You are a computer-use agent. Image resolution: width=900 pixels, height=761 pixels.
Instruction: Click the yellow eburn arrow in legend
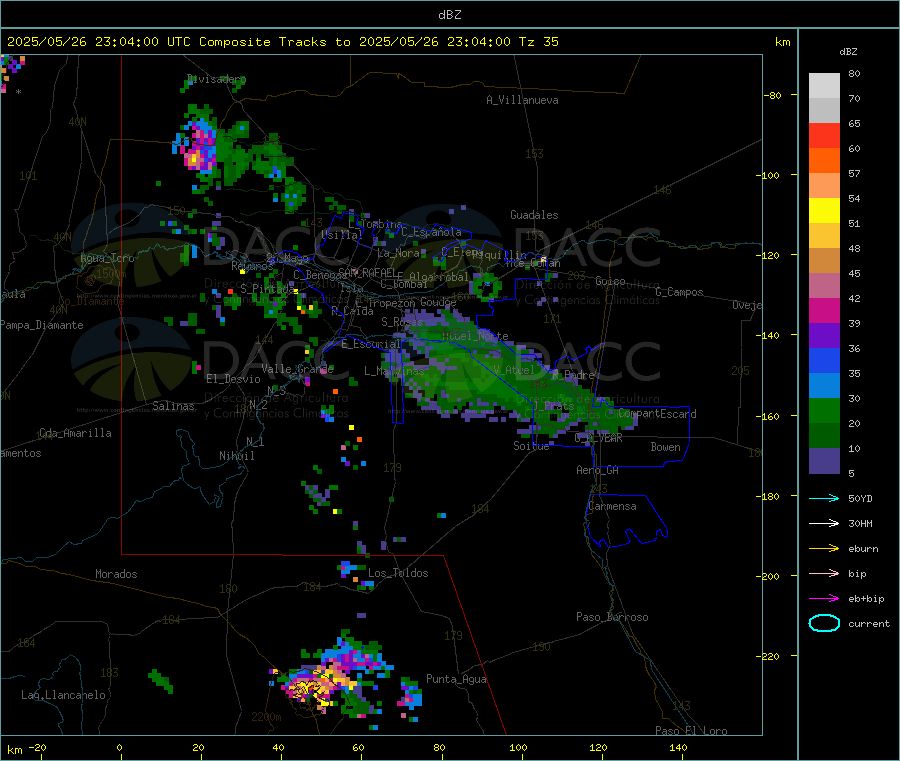click(x=824, y=549)
